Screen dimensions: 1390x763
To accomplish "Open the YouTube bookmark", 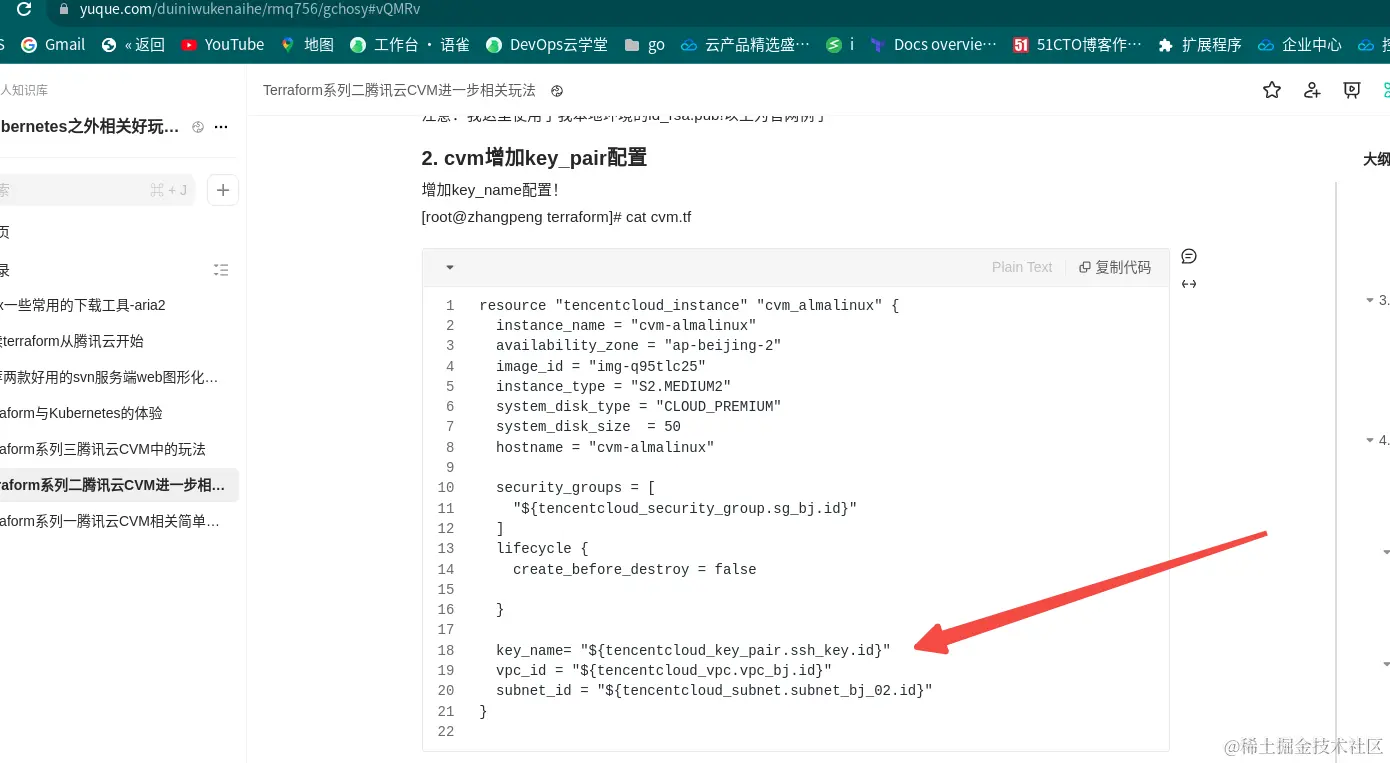I will click(223, 44).
